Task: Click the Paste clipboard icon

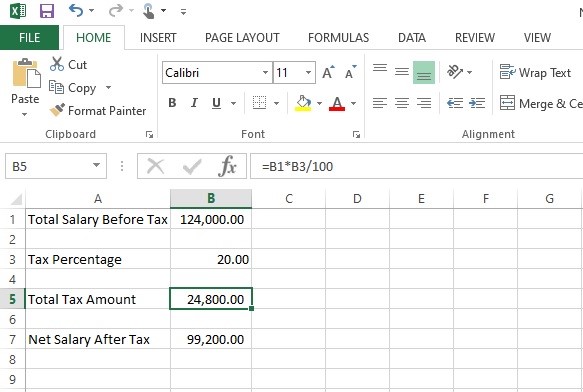Action: (26, 73)
